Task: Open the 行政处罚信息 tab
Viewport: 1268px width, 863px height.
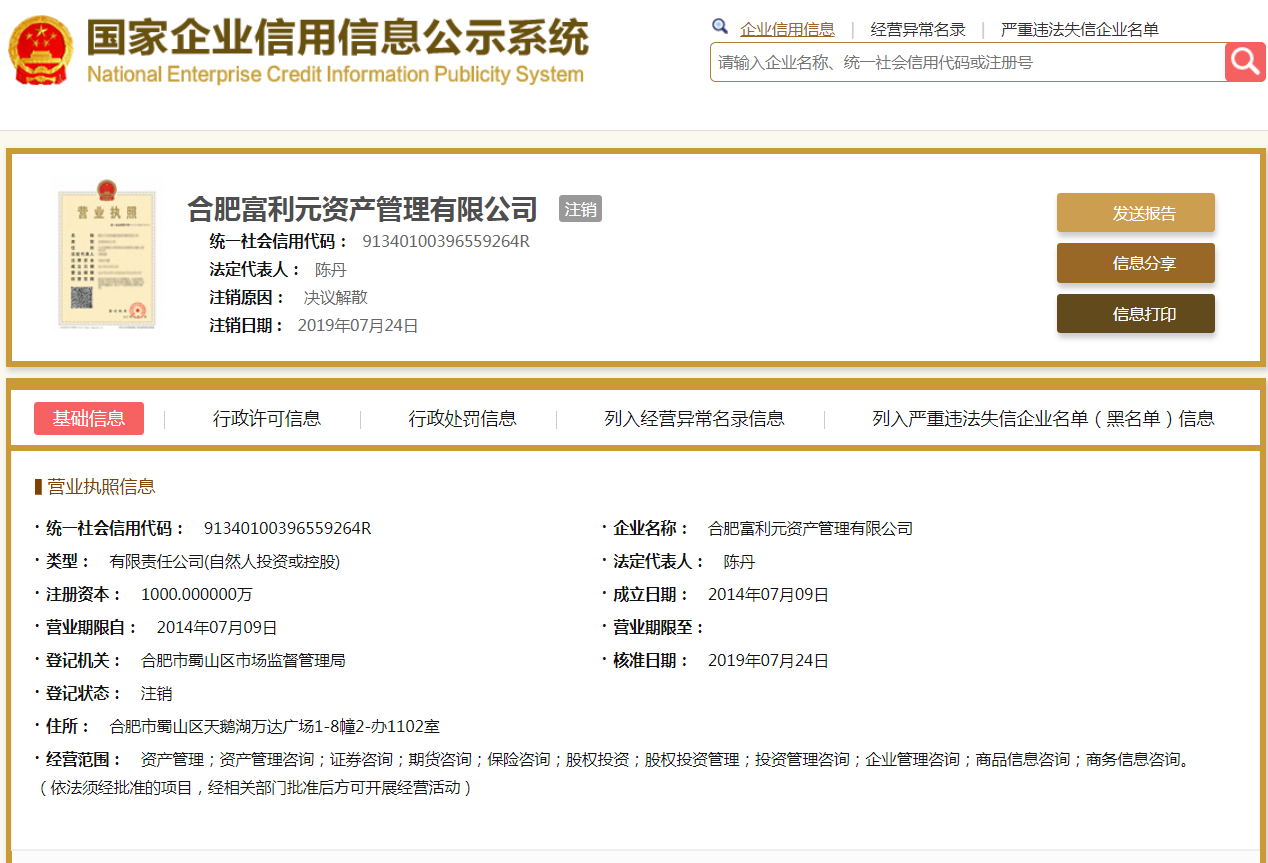Action: [x=462, y=418]
